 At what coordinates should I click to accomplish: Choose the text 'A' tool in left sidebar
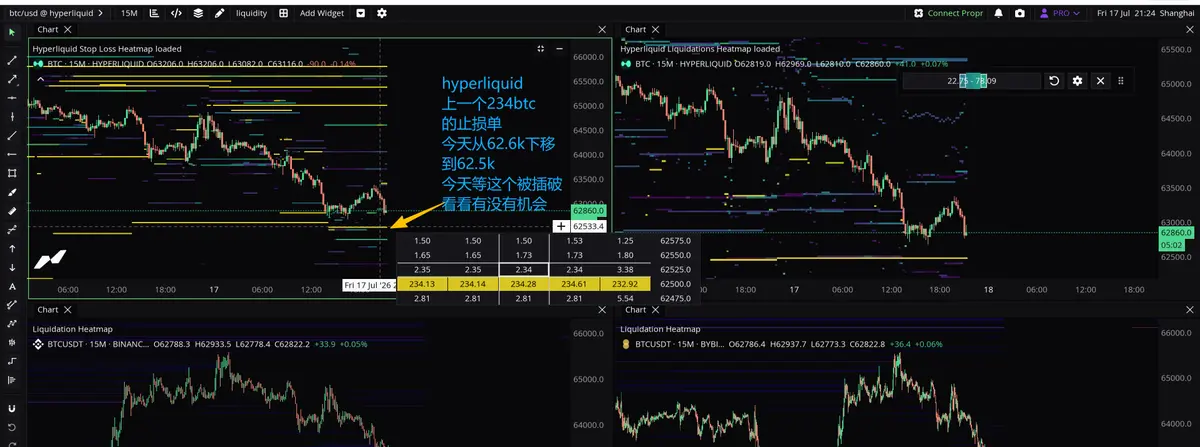tap(12, 287)
